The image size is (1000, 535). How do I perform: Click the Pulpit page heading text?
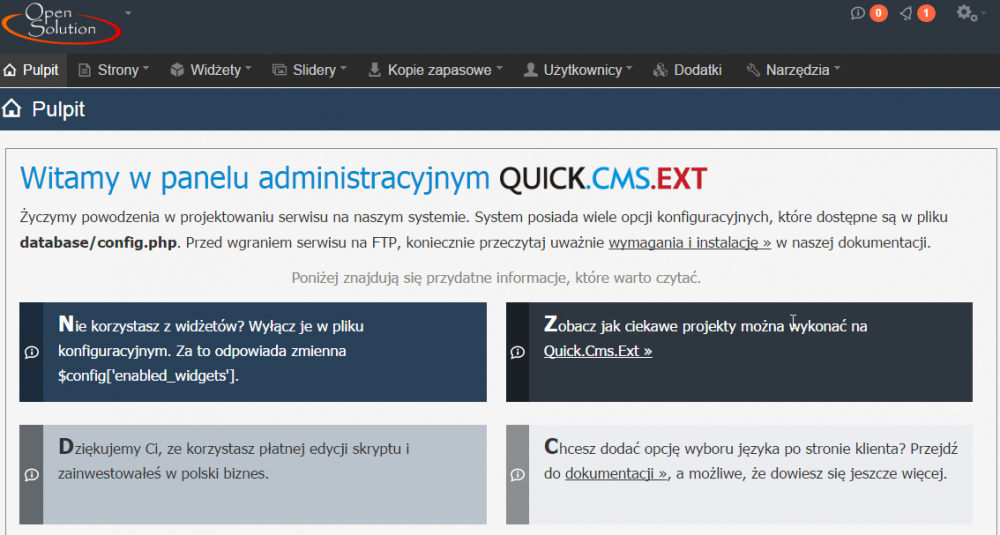(x=58, y=109)
